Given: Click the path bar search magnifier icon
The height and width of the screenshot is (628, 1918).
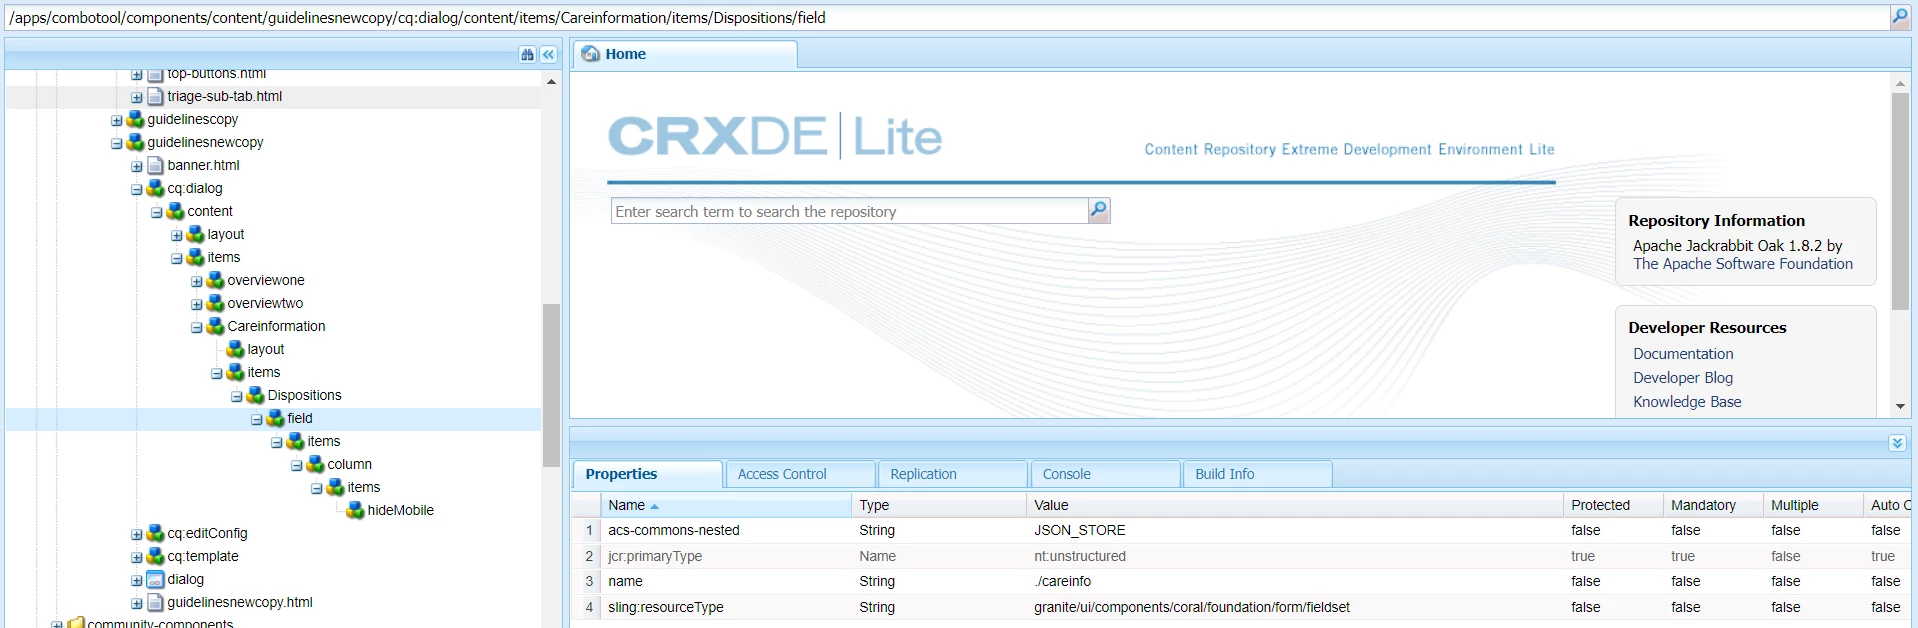Looking at the screenshot, I should (x=1900, y=17).
